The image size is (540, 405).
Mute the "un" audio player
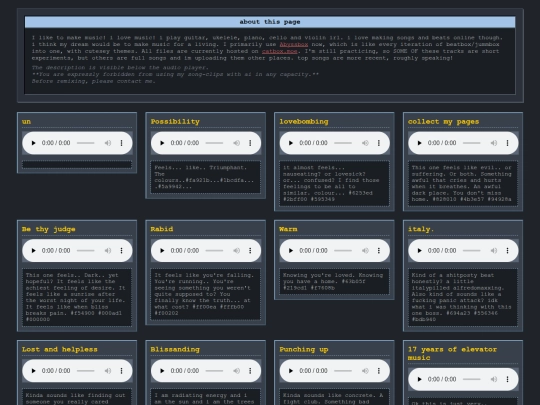108,143
